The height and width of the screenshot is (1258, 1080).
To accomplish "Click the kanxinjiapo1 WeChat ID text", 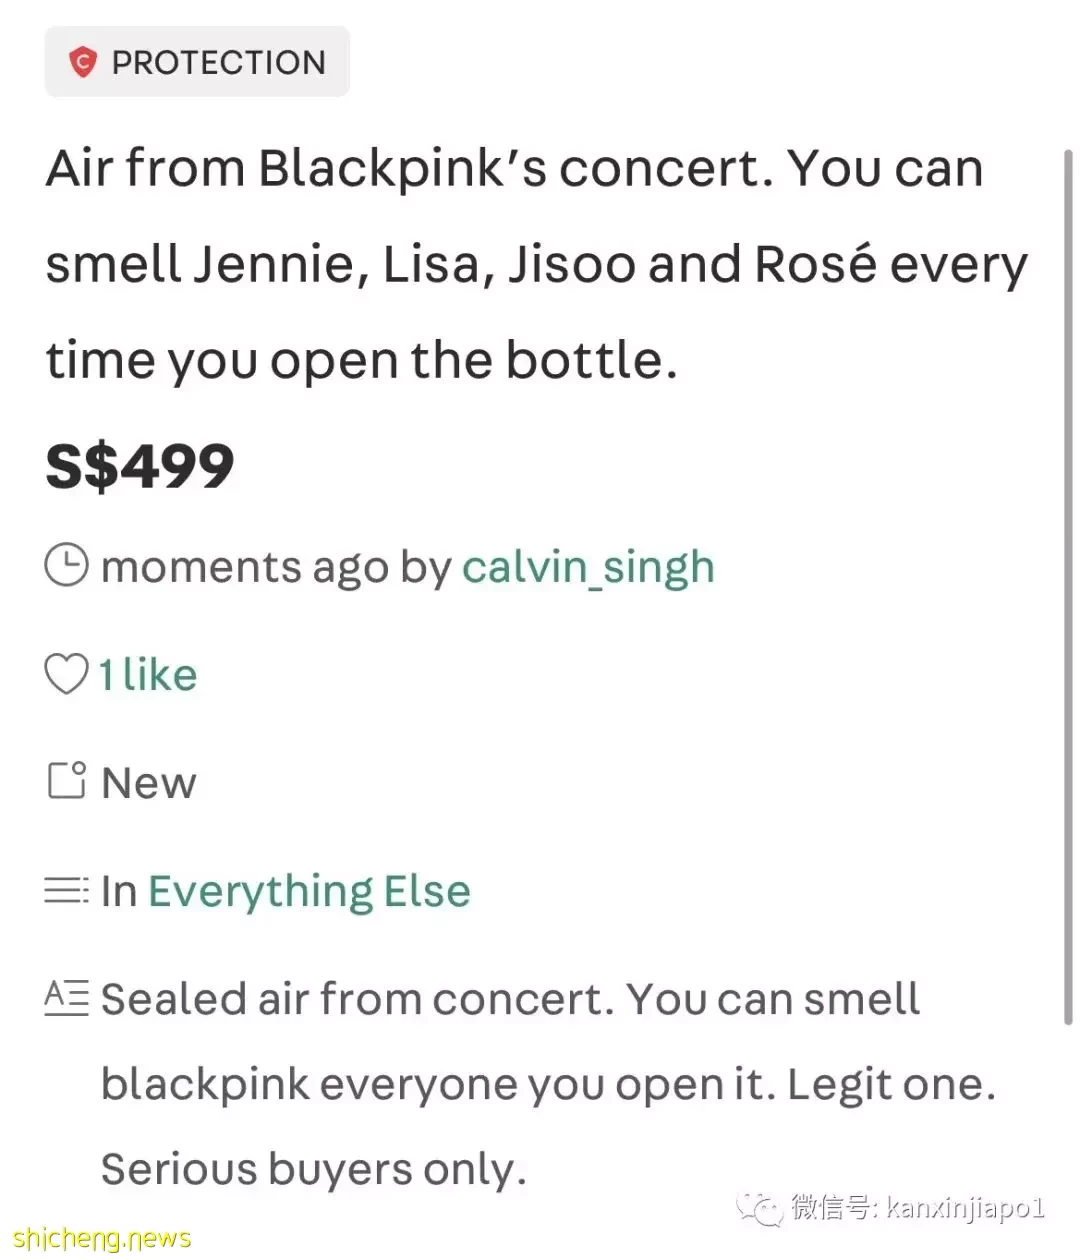I will tap(965, 1208).
